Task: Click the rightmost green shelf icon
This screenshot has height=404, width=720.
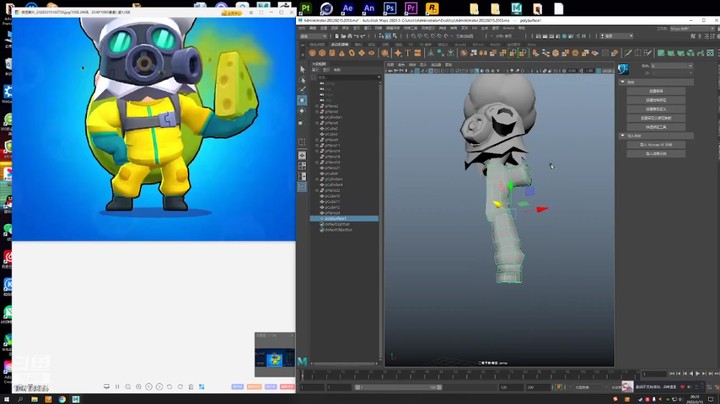Action: click(710, 53)
